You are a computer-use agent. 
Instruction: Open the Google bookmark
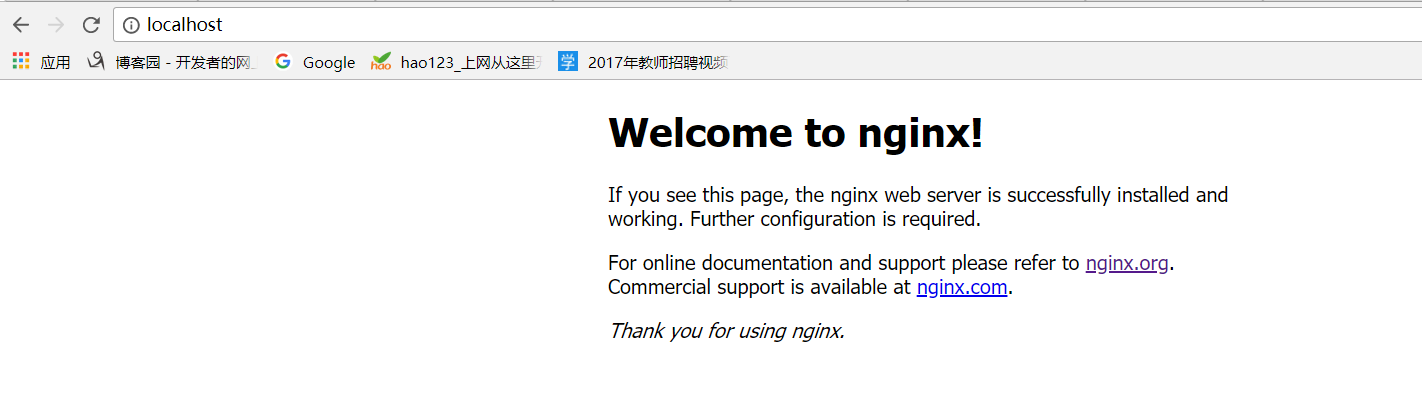click(x=329, y=62)
